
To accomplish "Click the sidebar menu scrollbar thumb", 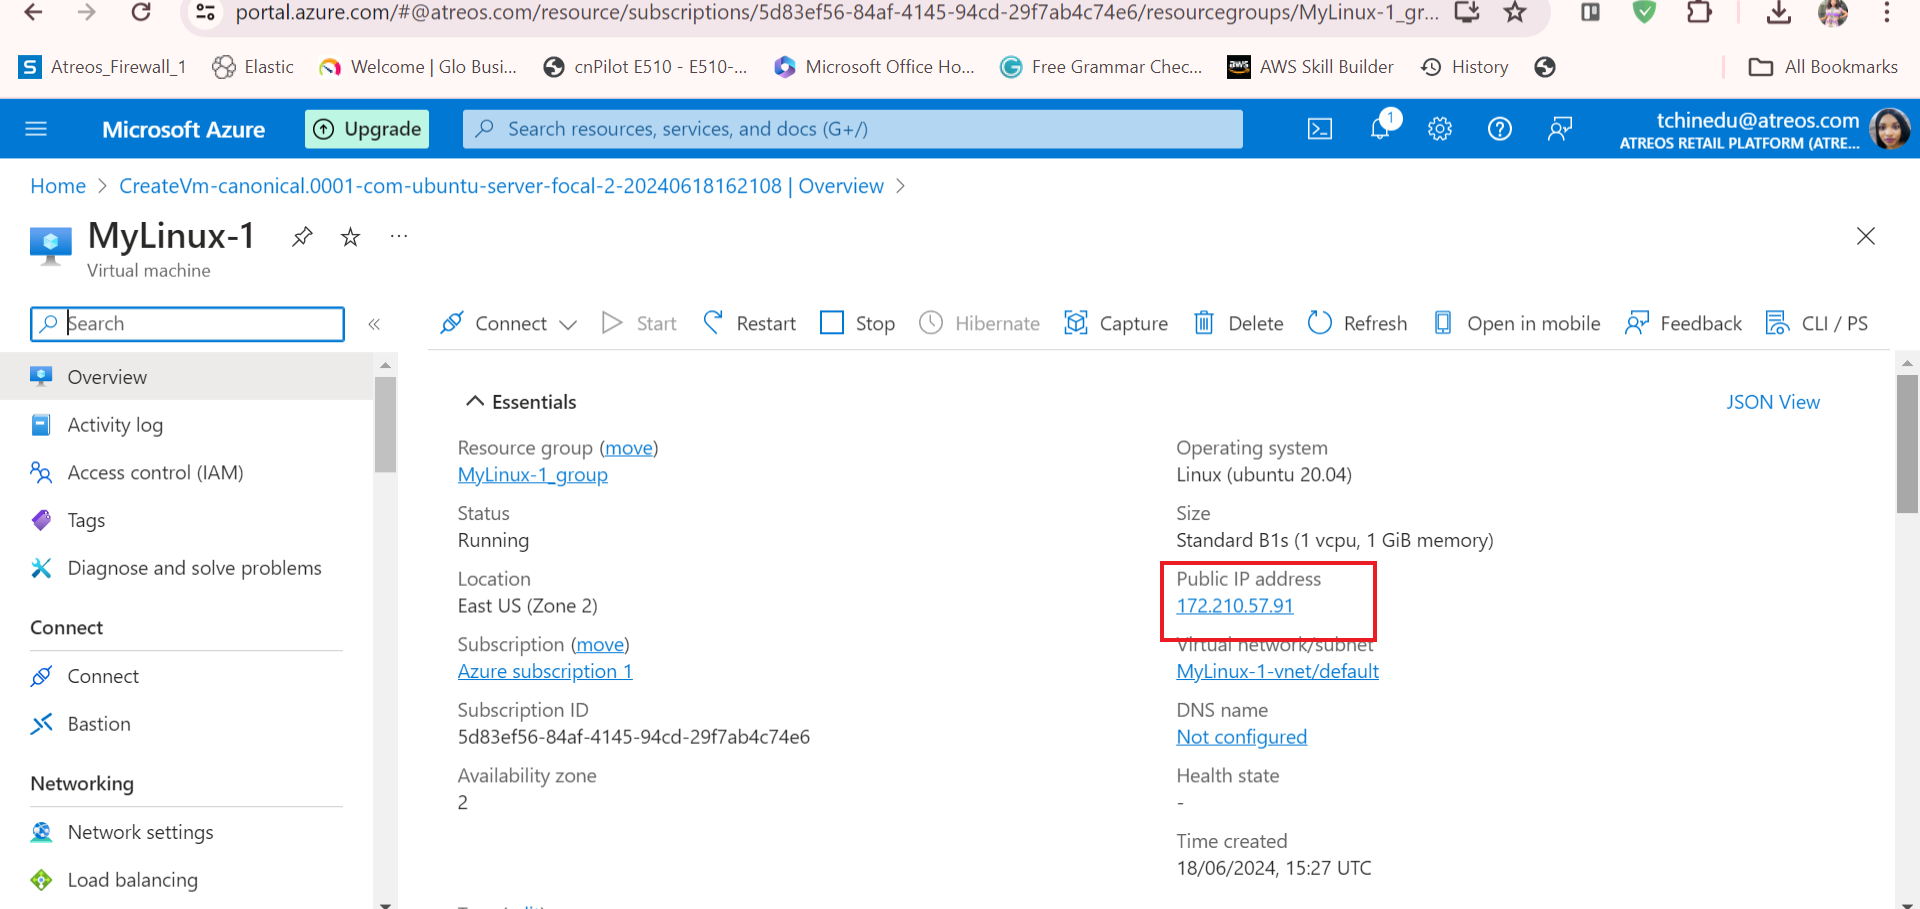I will tap(385, 424).
